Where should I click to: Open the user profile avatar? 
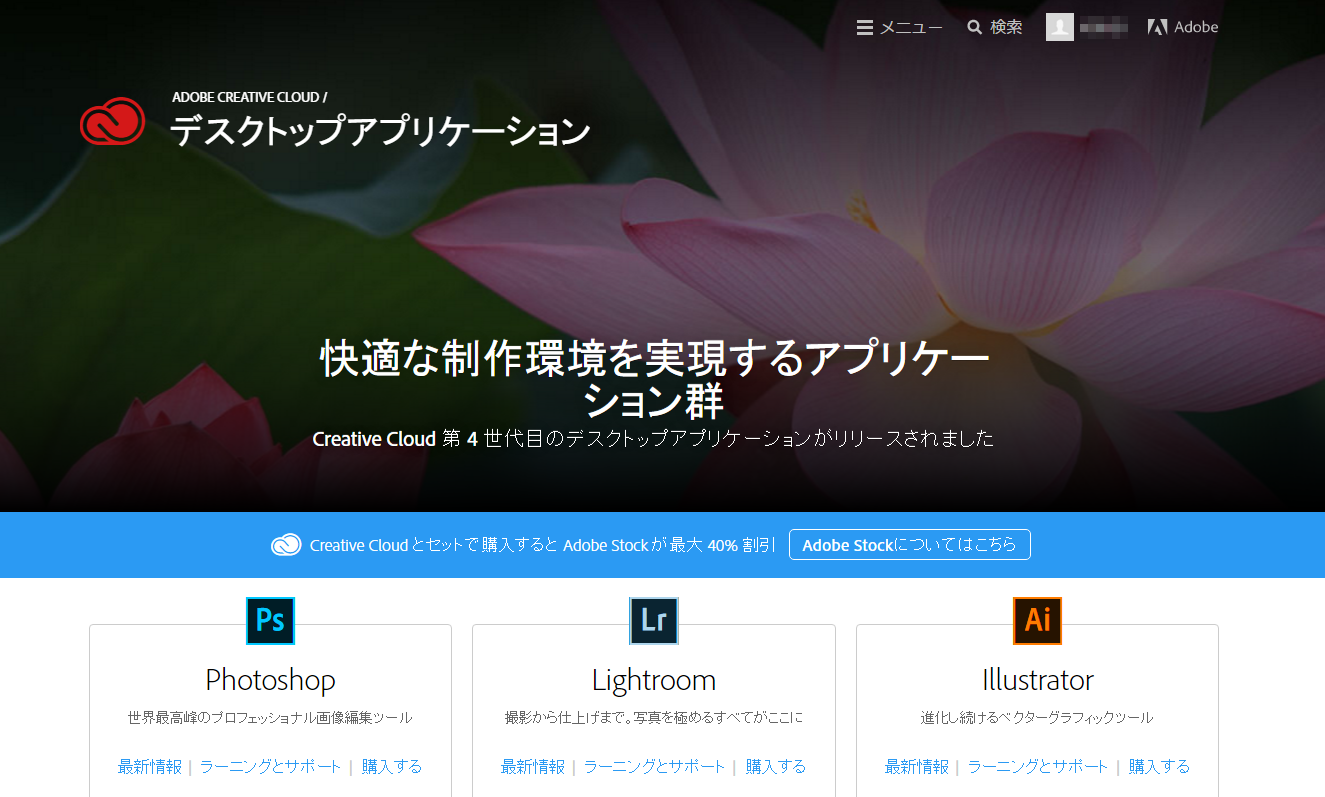coord(1060,27)
